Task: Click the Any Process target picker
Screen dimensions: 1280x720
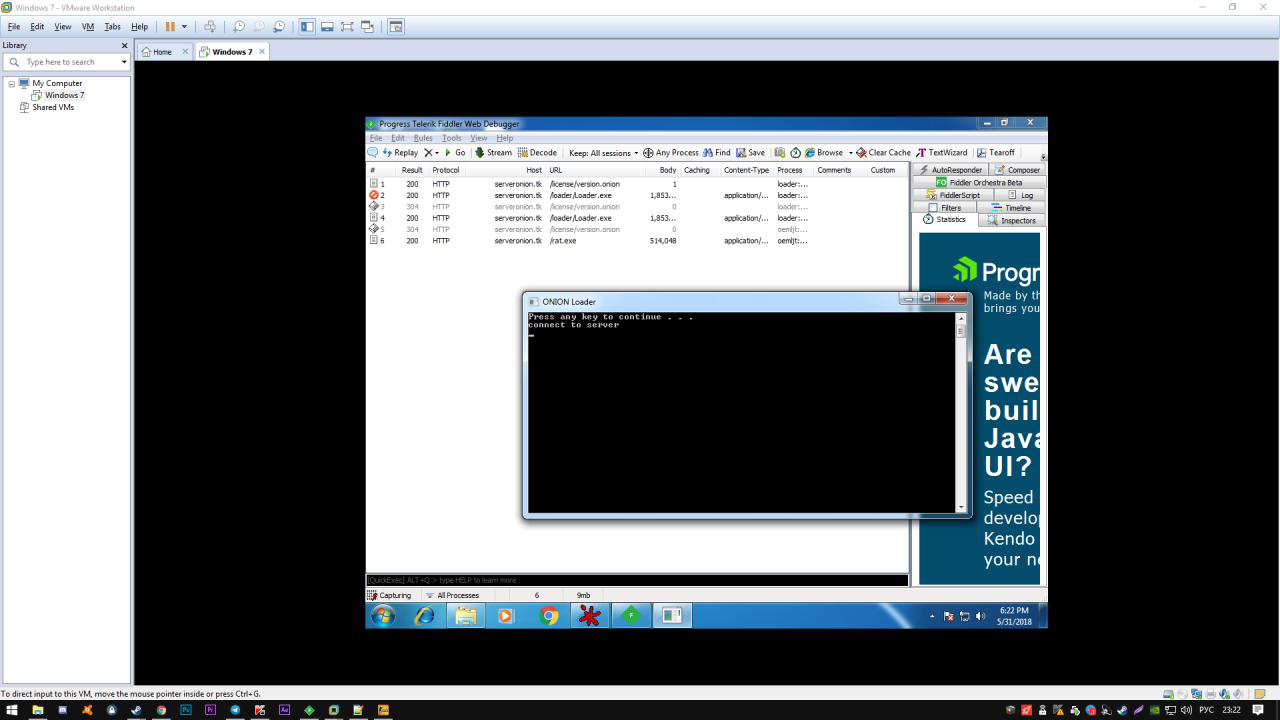Action: (x=670, y=153)
